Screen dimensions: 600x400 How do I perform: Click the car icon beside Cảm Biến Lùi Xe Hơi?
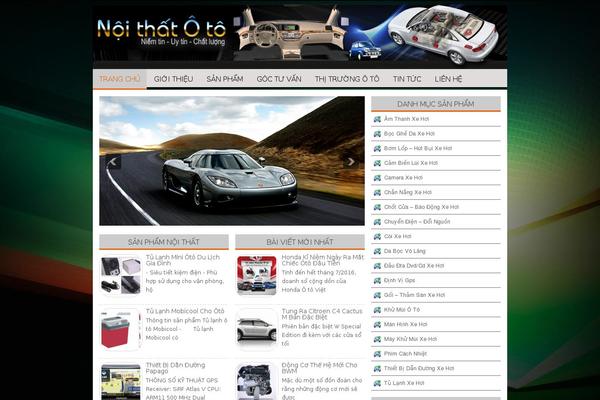click(x=377, y=163)
